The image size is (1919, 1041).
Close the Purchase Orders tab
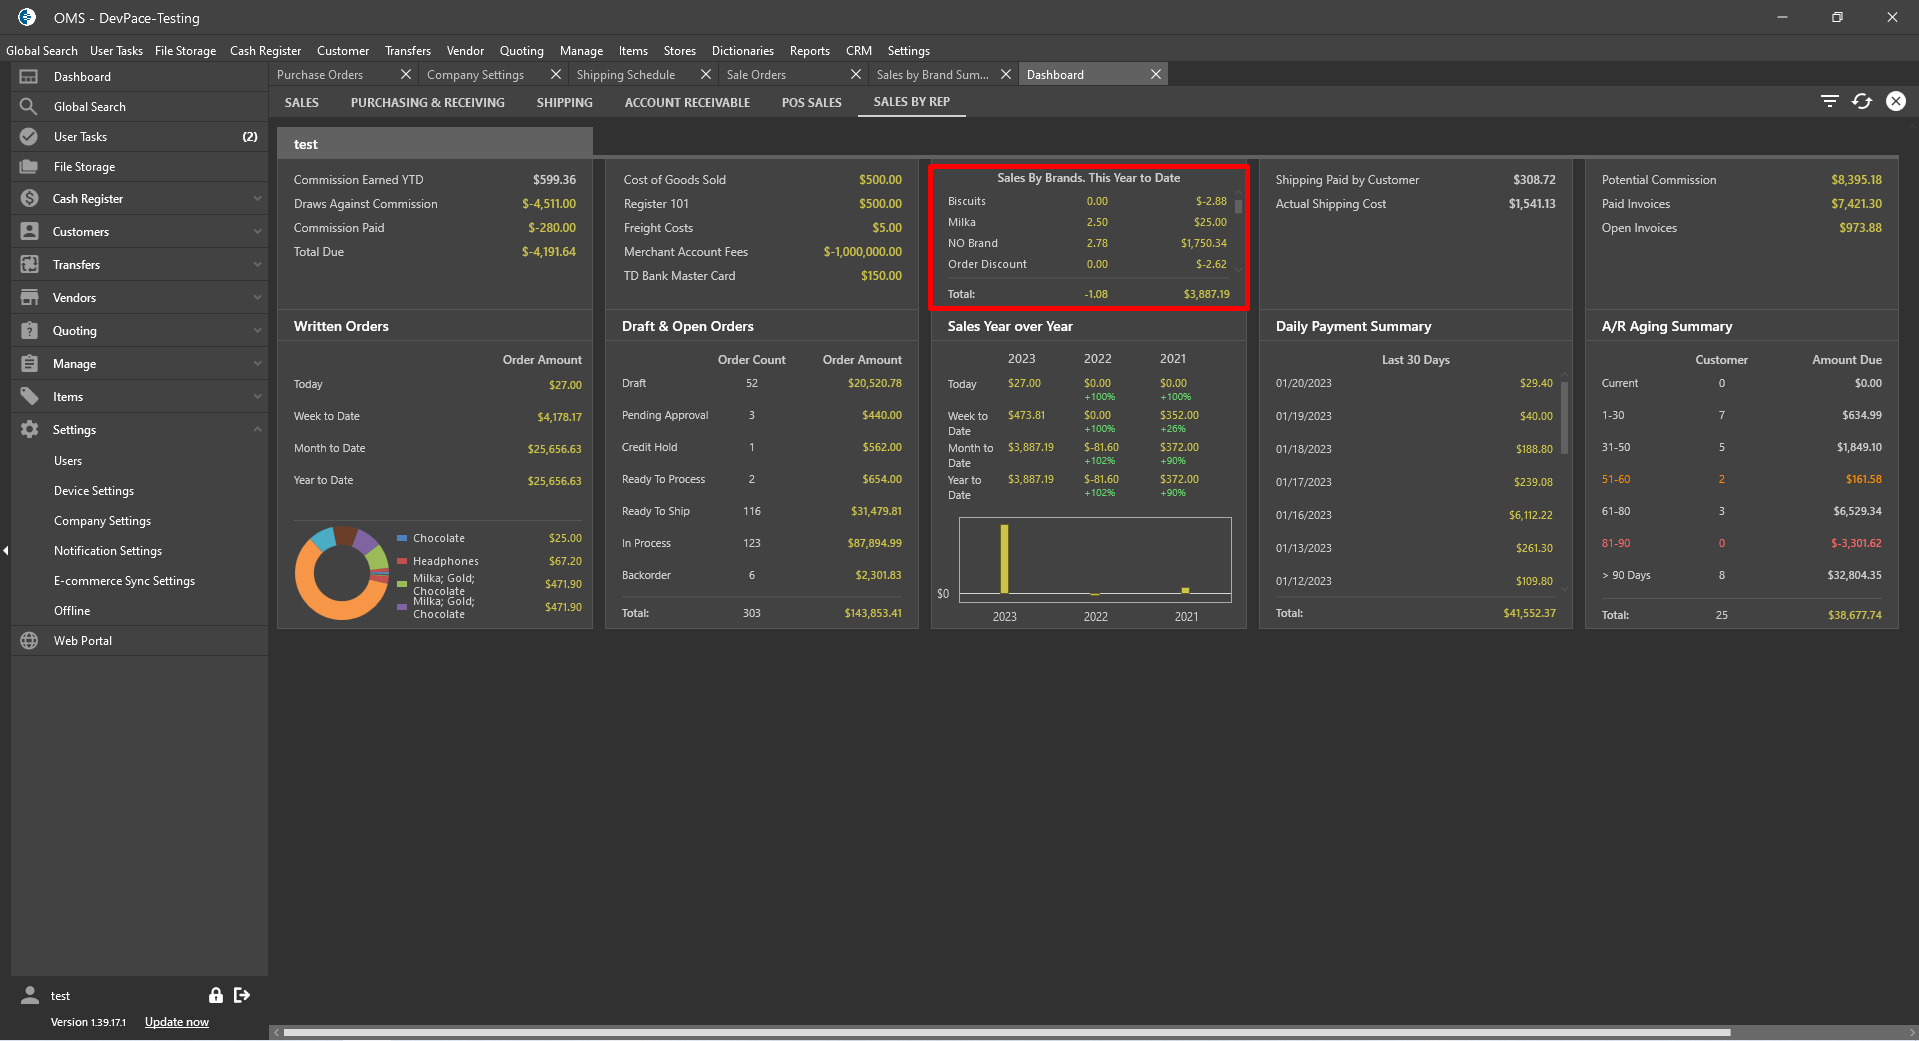405,75
